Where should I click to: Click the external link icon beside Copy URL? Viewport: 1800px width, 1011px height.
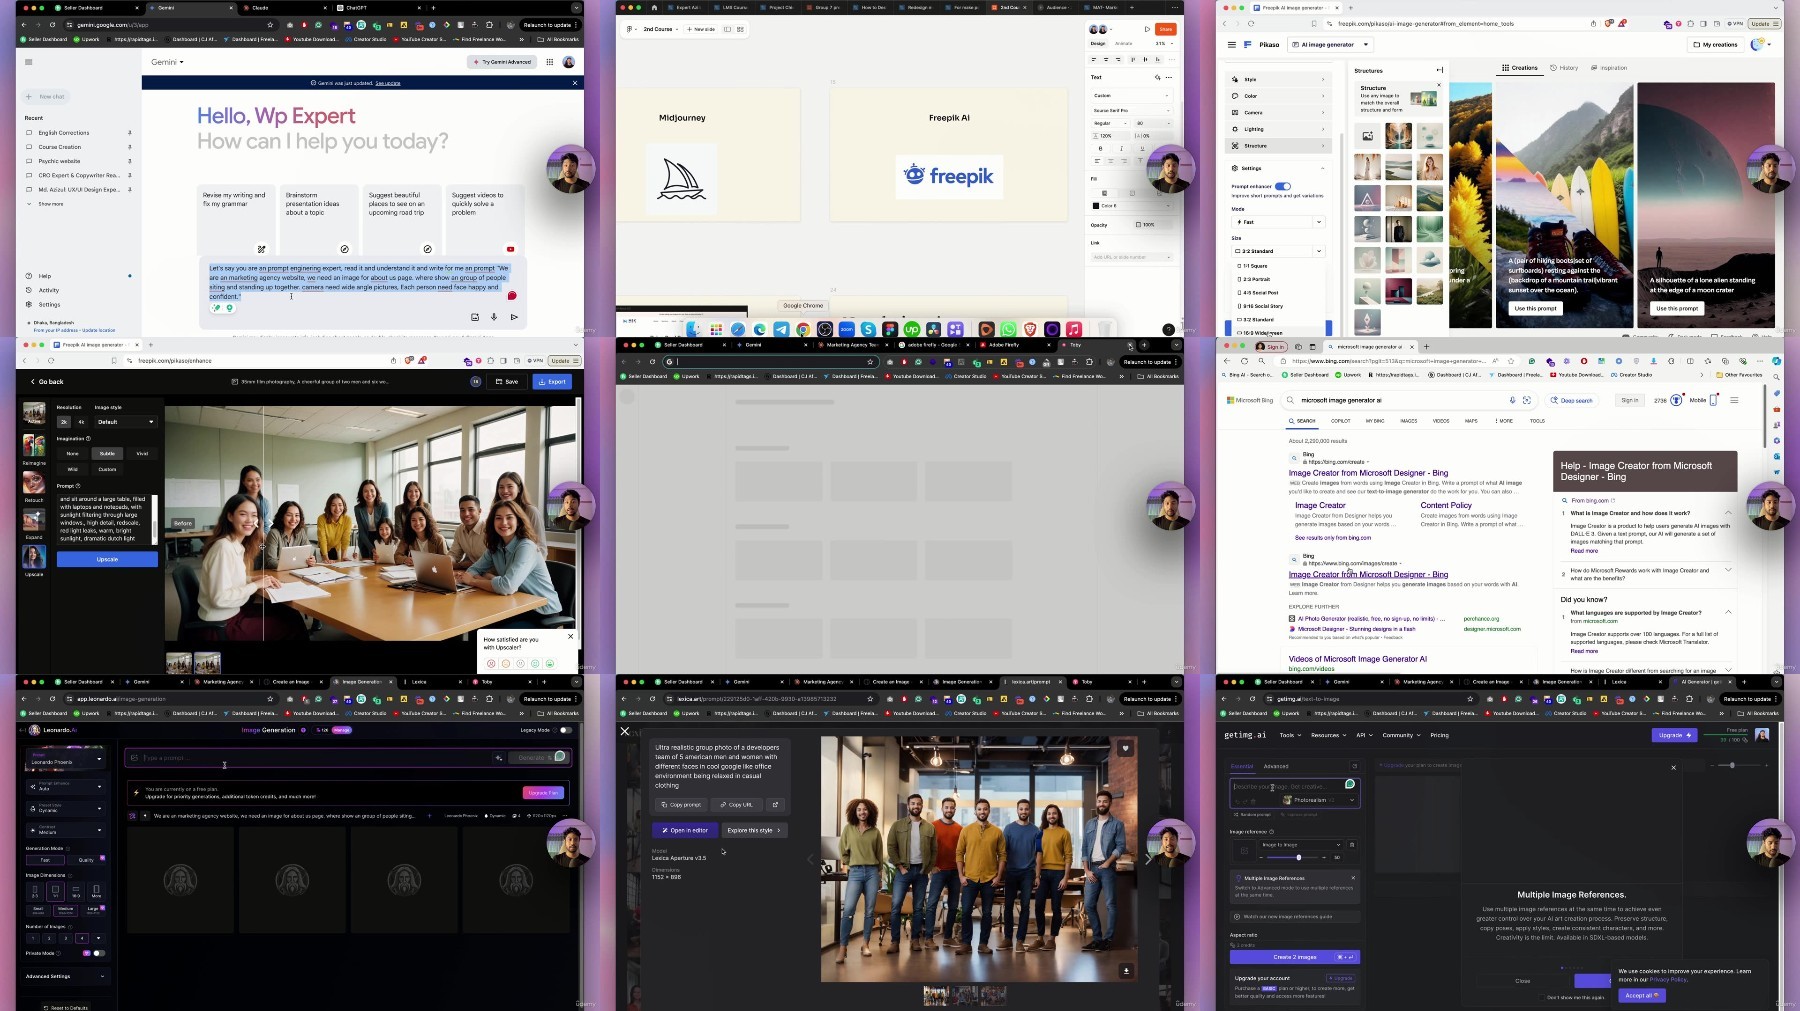pyautogui.click(x=775, y=804)
